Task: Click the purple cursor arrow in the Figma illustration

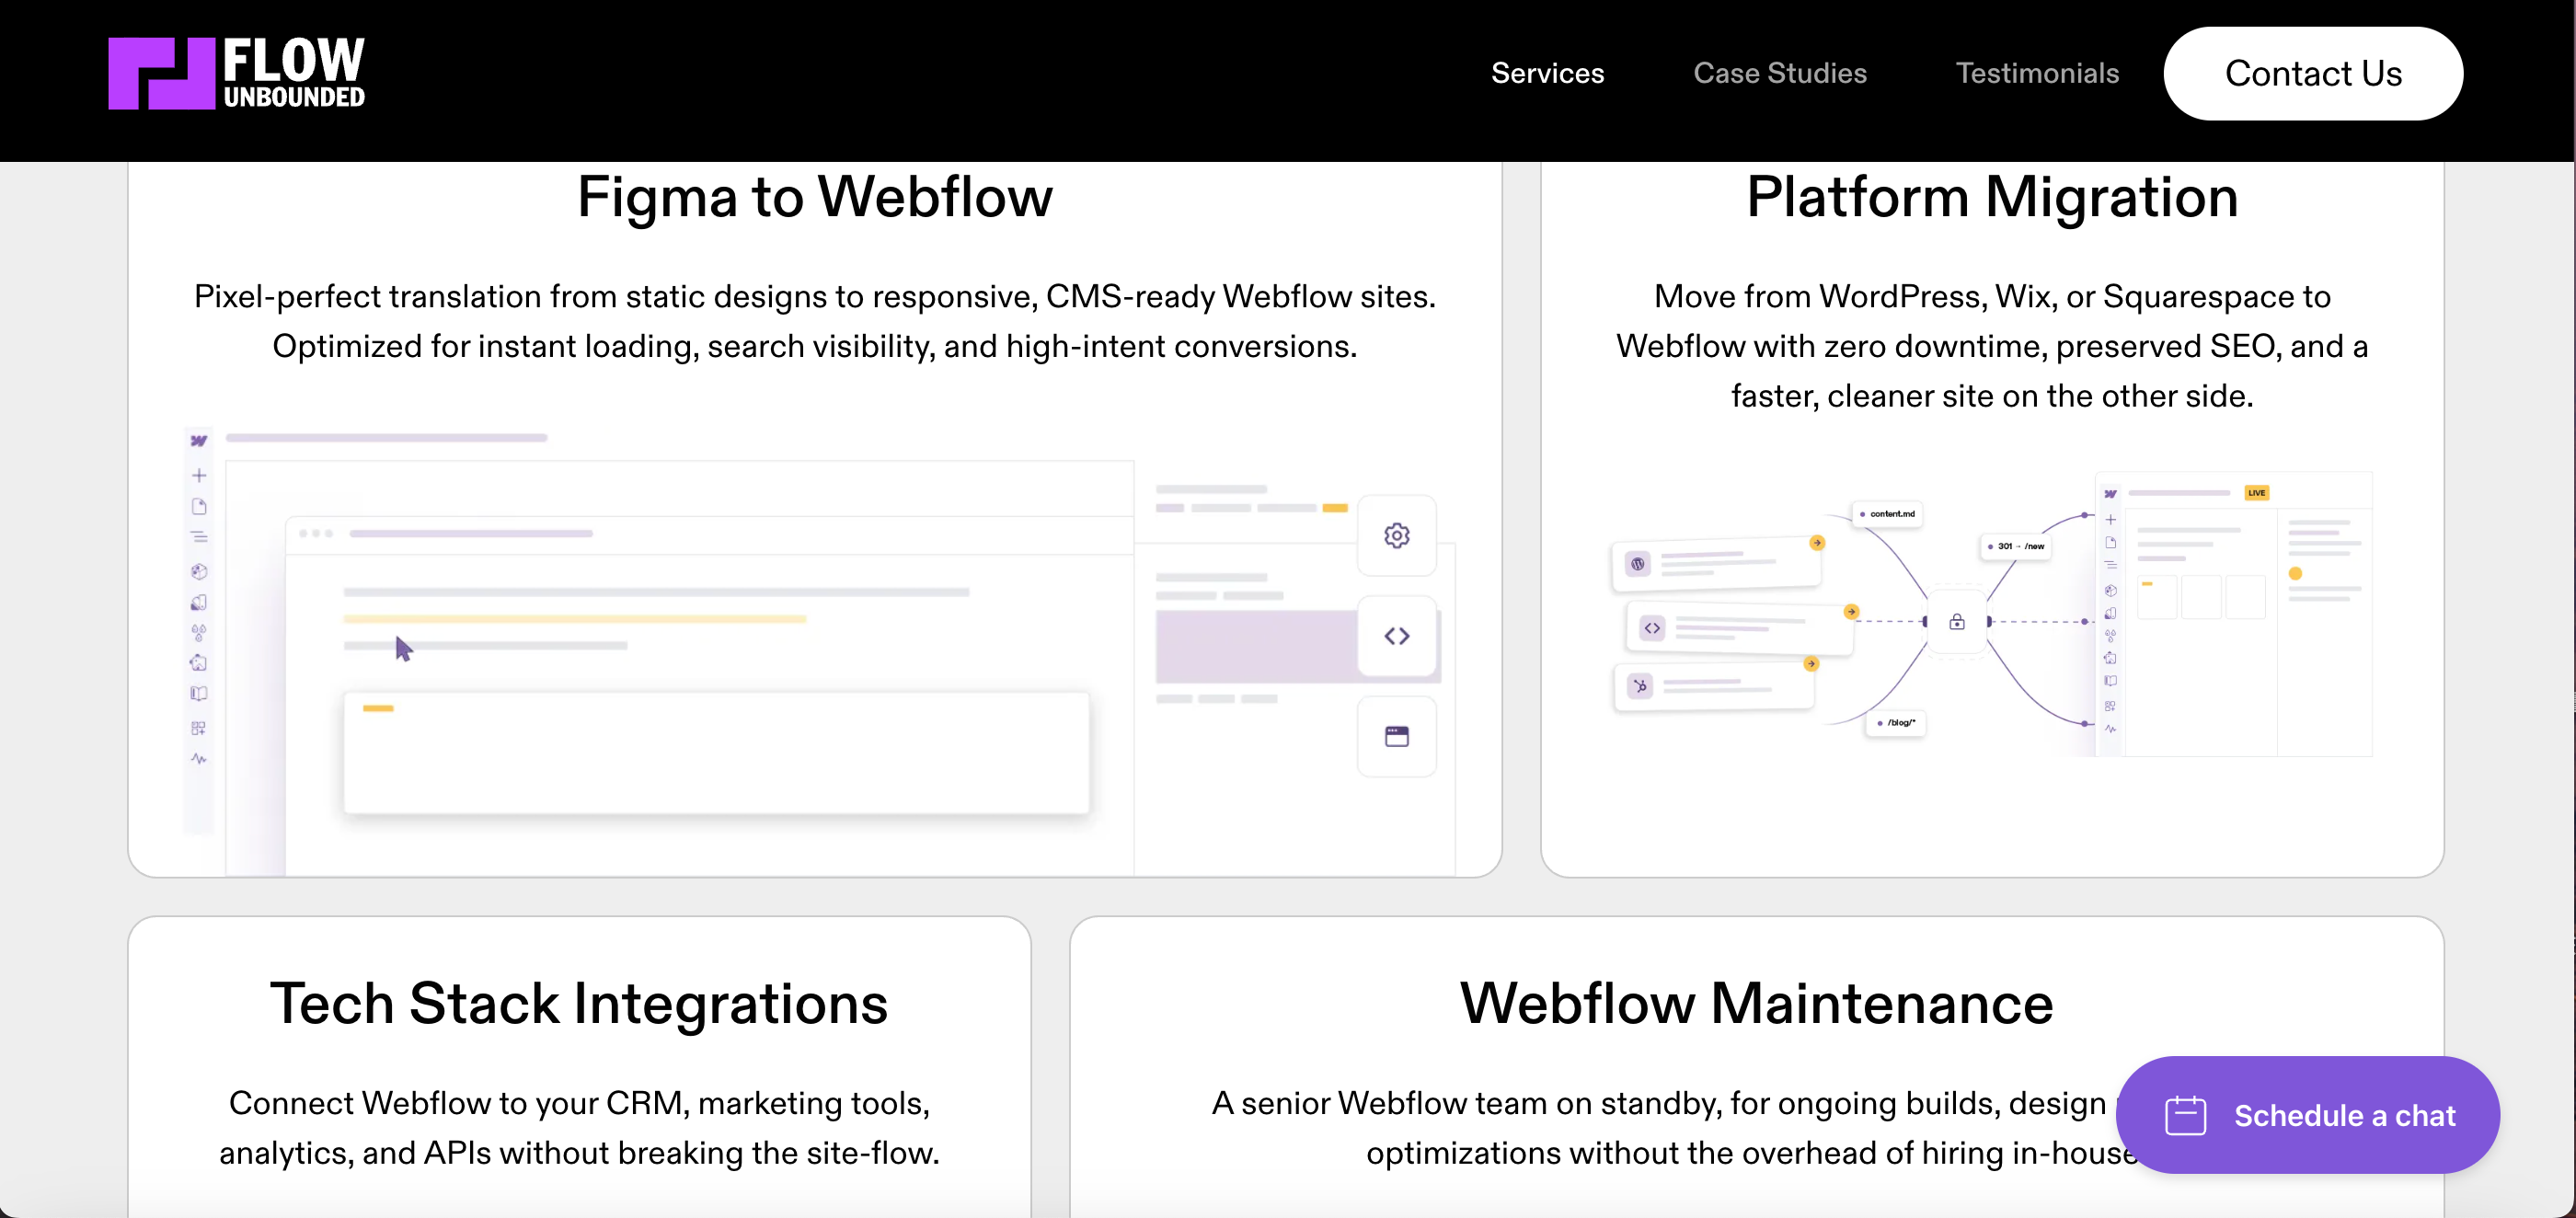Action: (x=403, y=649)
